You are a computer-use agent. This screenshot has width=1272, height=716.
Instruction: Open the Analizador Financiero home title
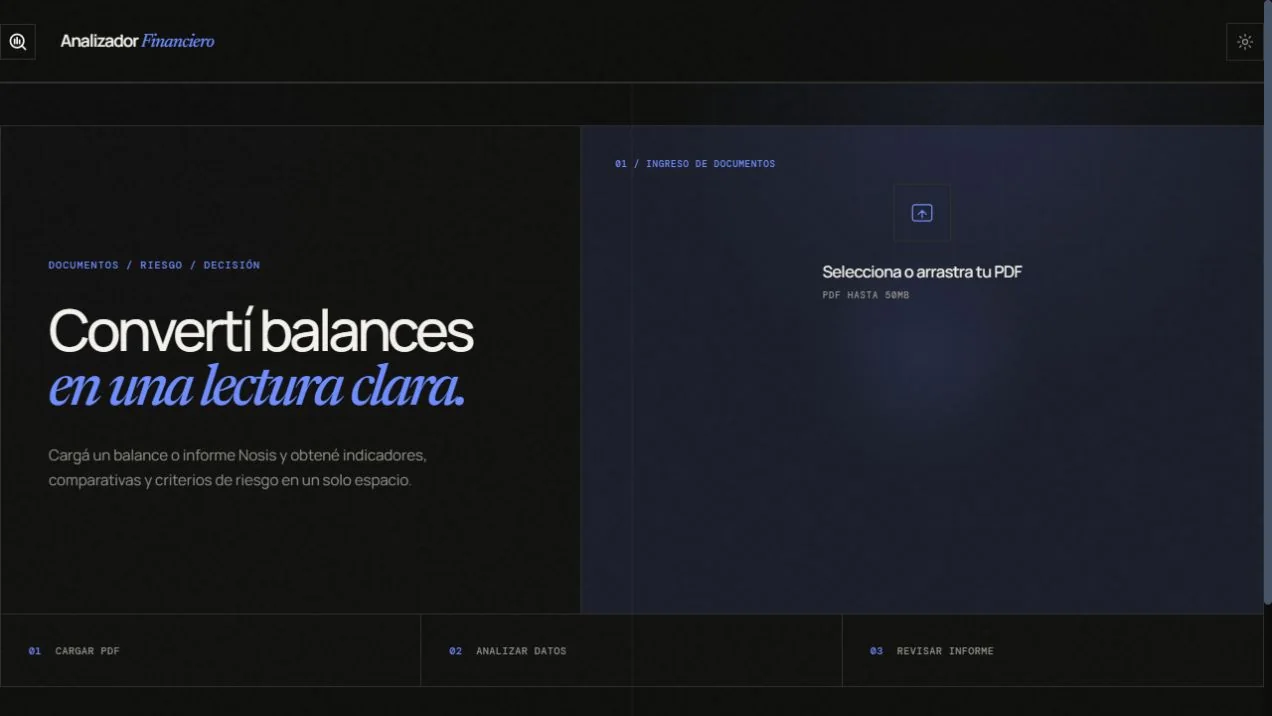click(137, 41)
